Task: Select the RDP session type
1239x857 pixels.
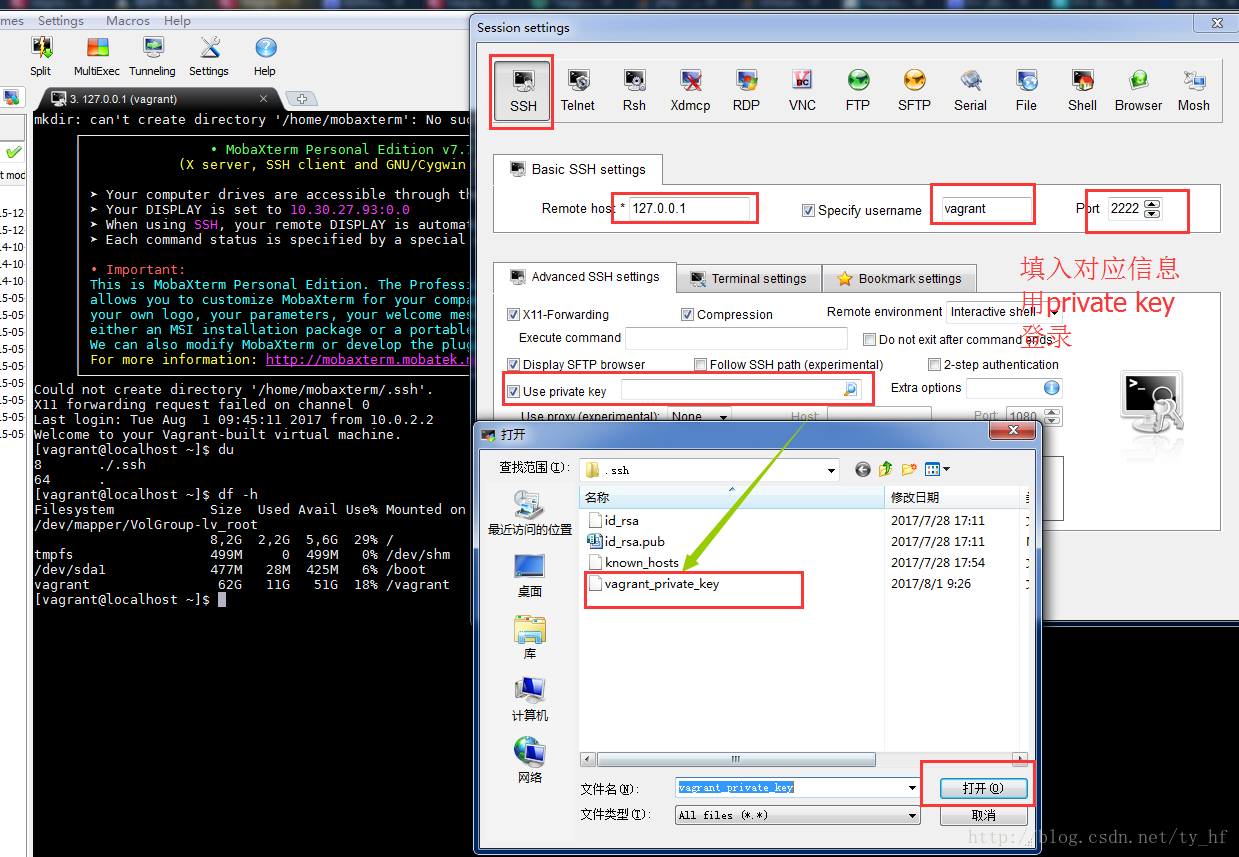Action: pyautogui.click(x=746, y=91)
